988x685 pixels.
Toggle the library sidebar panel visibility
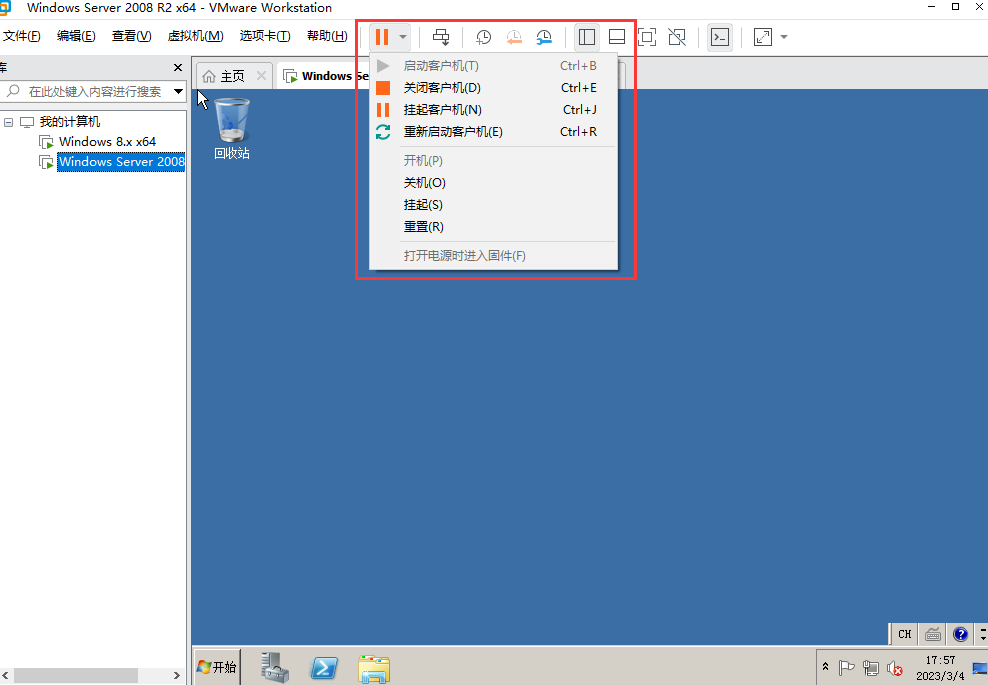click(x=587, y=37)
